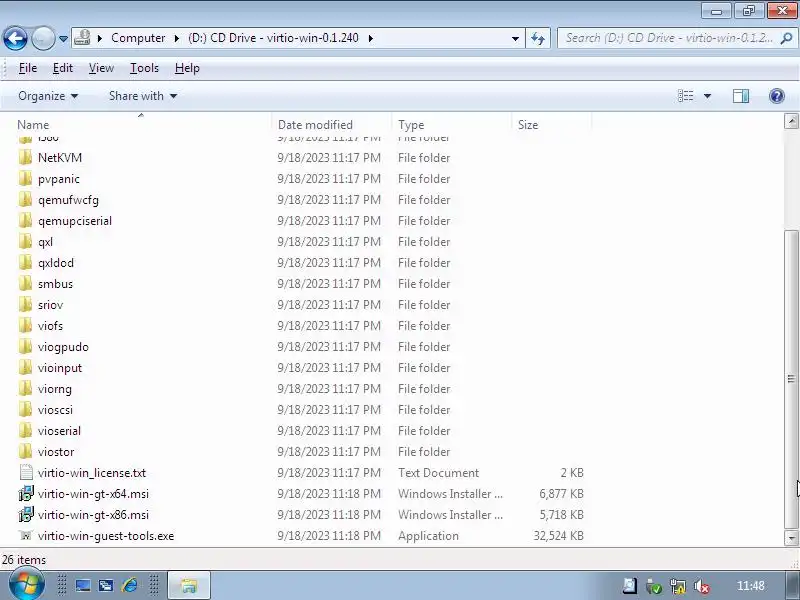Click the Explorer window taskbar button

tap(189, 585)
